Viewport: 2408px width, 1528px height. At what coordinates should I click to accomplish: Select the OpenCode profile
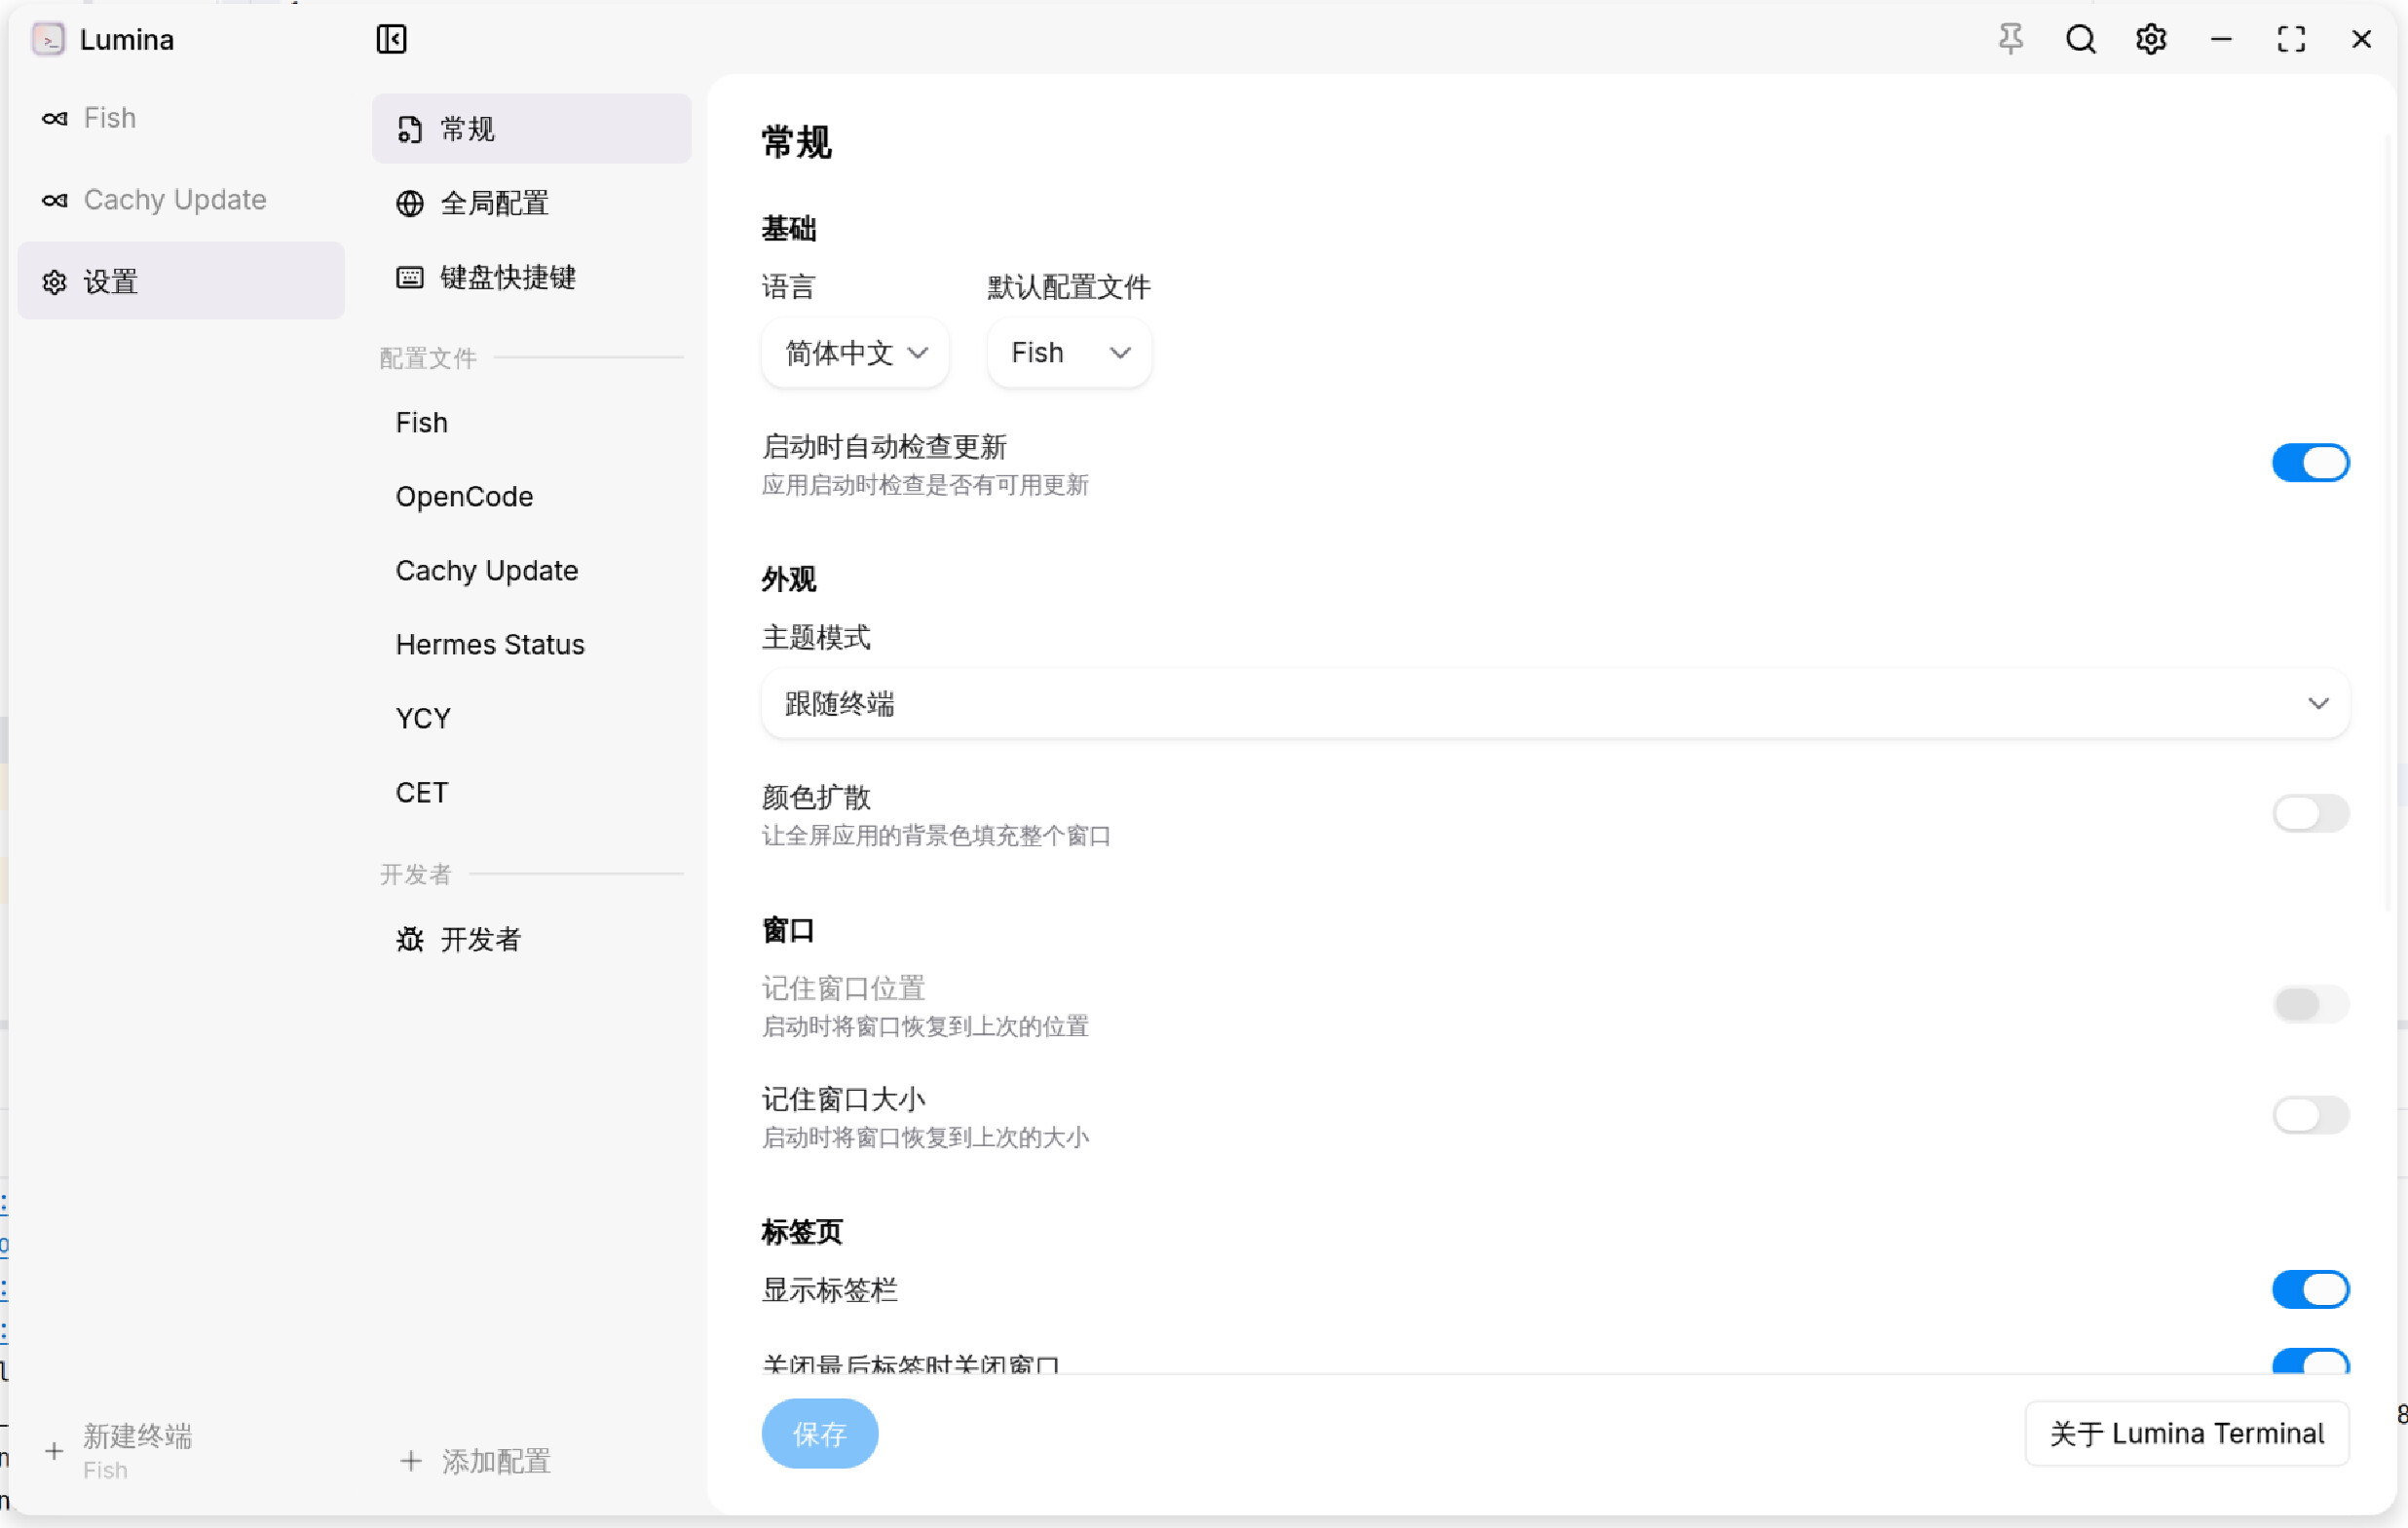pos(532,497)
